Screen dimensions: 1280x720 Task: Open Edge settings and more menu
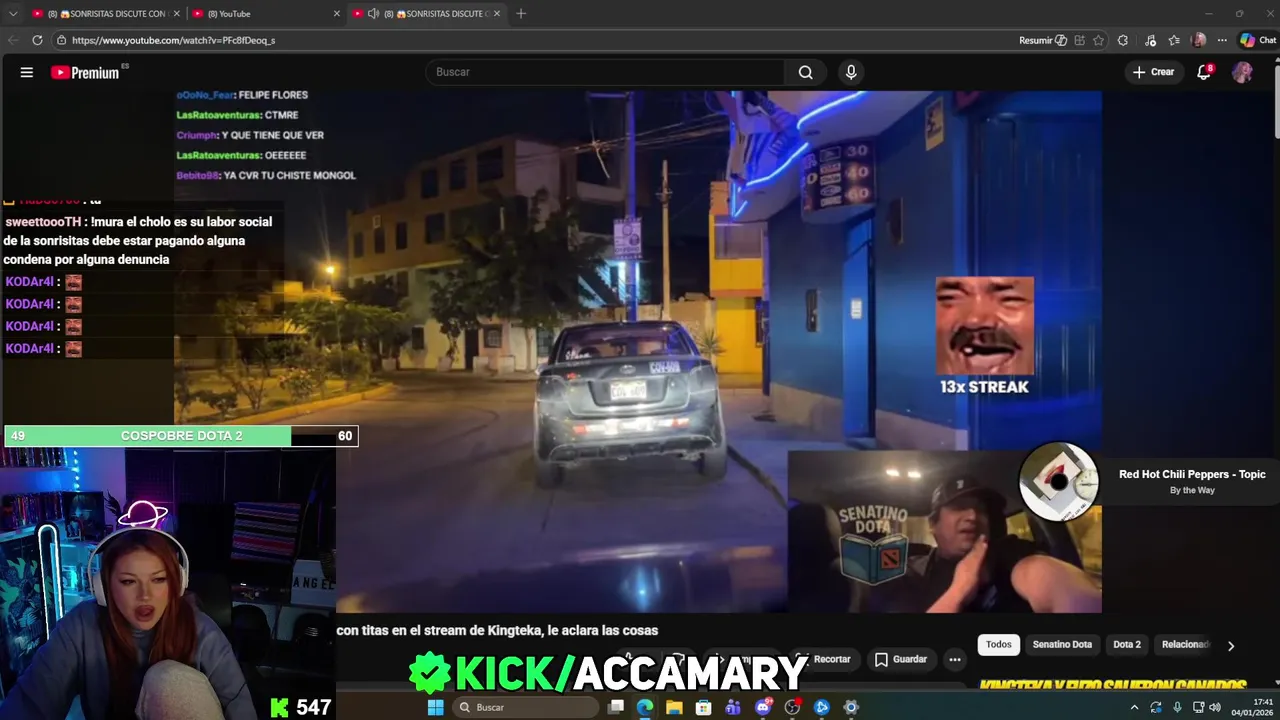coord(1222,40)
